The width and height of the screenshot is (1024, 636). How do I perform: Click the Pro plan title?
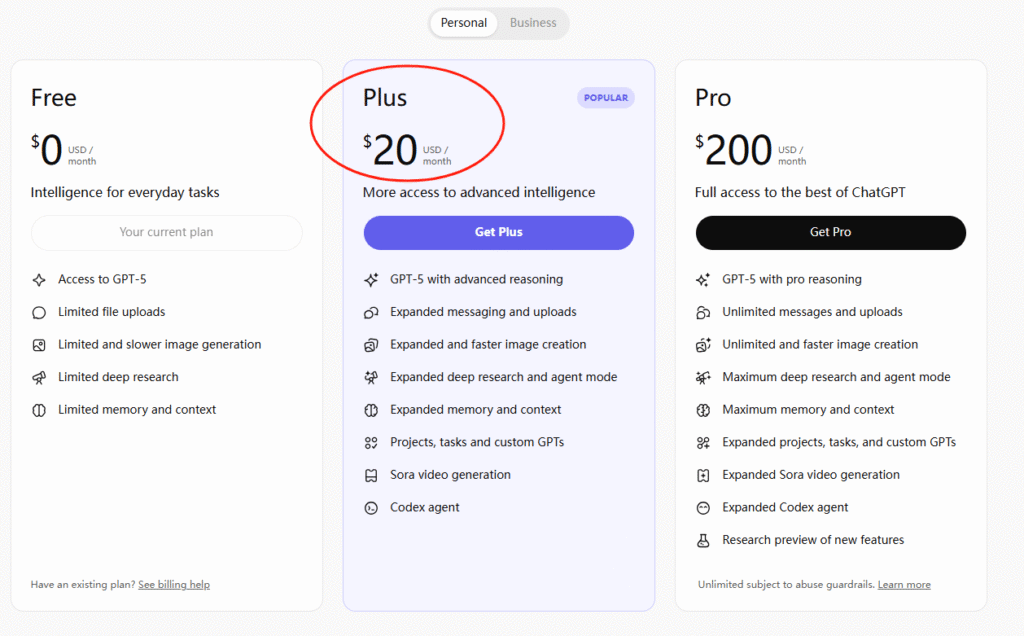713,98
